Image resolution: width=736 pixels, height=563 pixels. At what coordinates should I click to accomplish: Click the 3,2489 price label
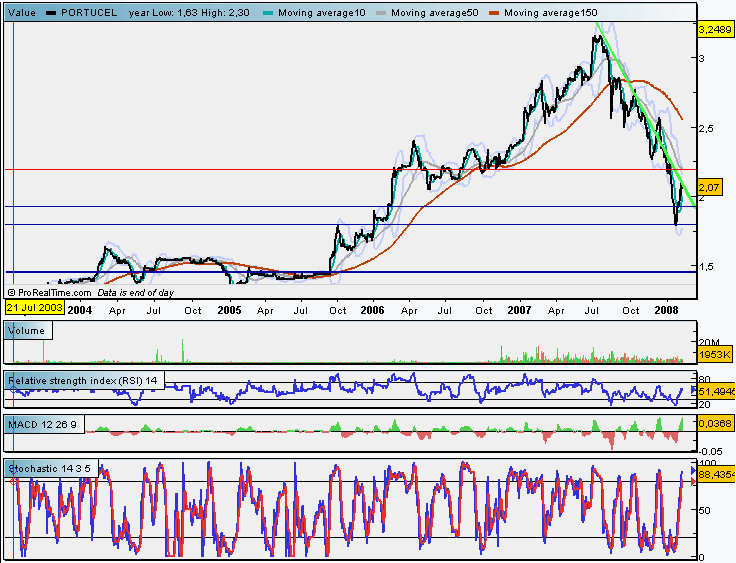715,30
